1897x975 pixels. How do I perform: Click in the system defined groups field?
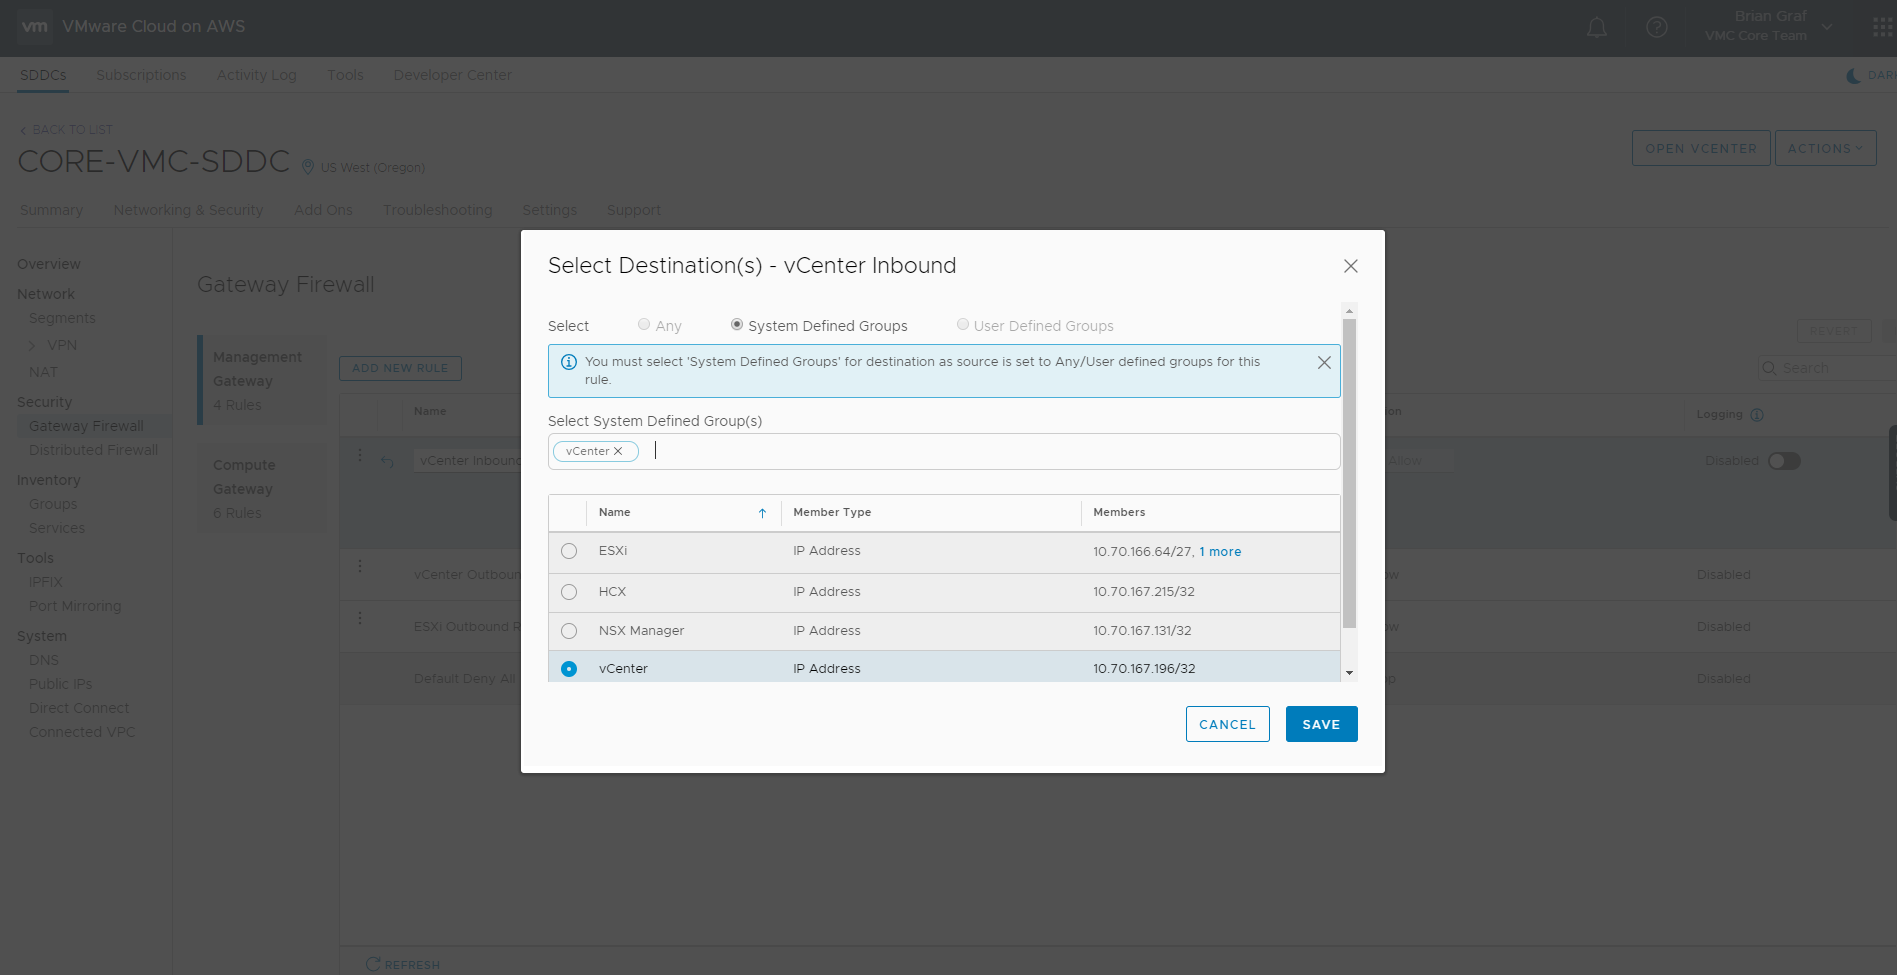(x=944, y=452)
